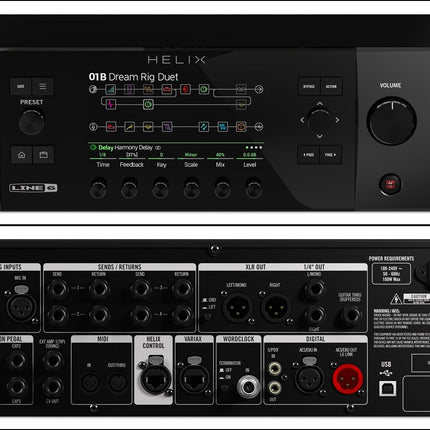Select the path 1 input guitar icon
This screenshot has width=430, height=430.
point(93,89)
